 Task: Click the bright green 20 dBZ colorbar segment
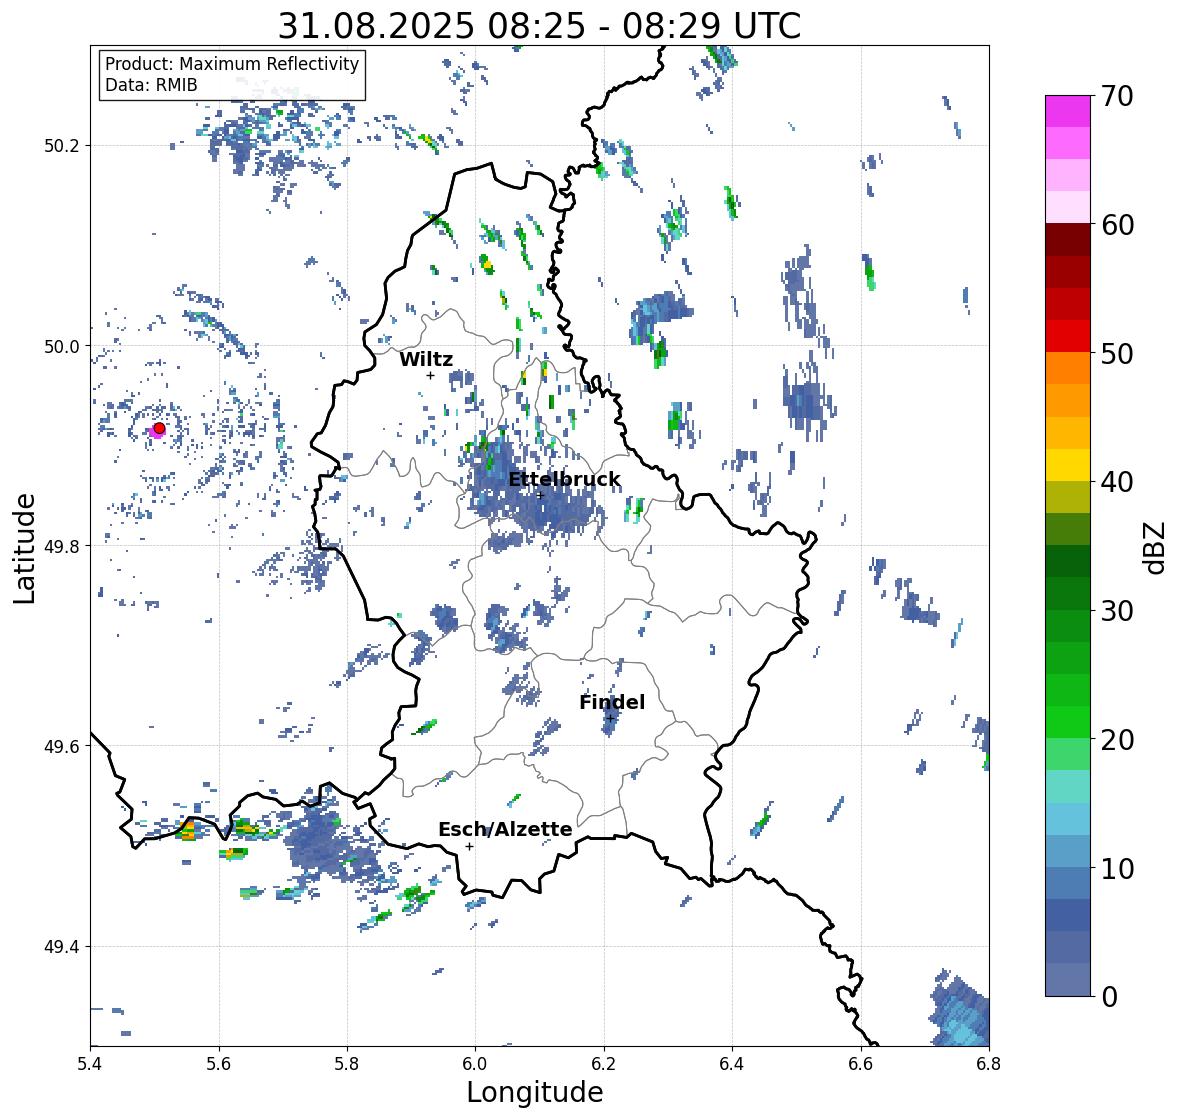point(1068,722)
